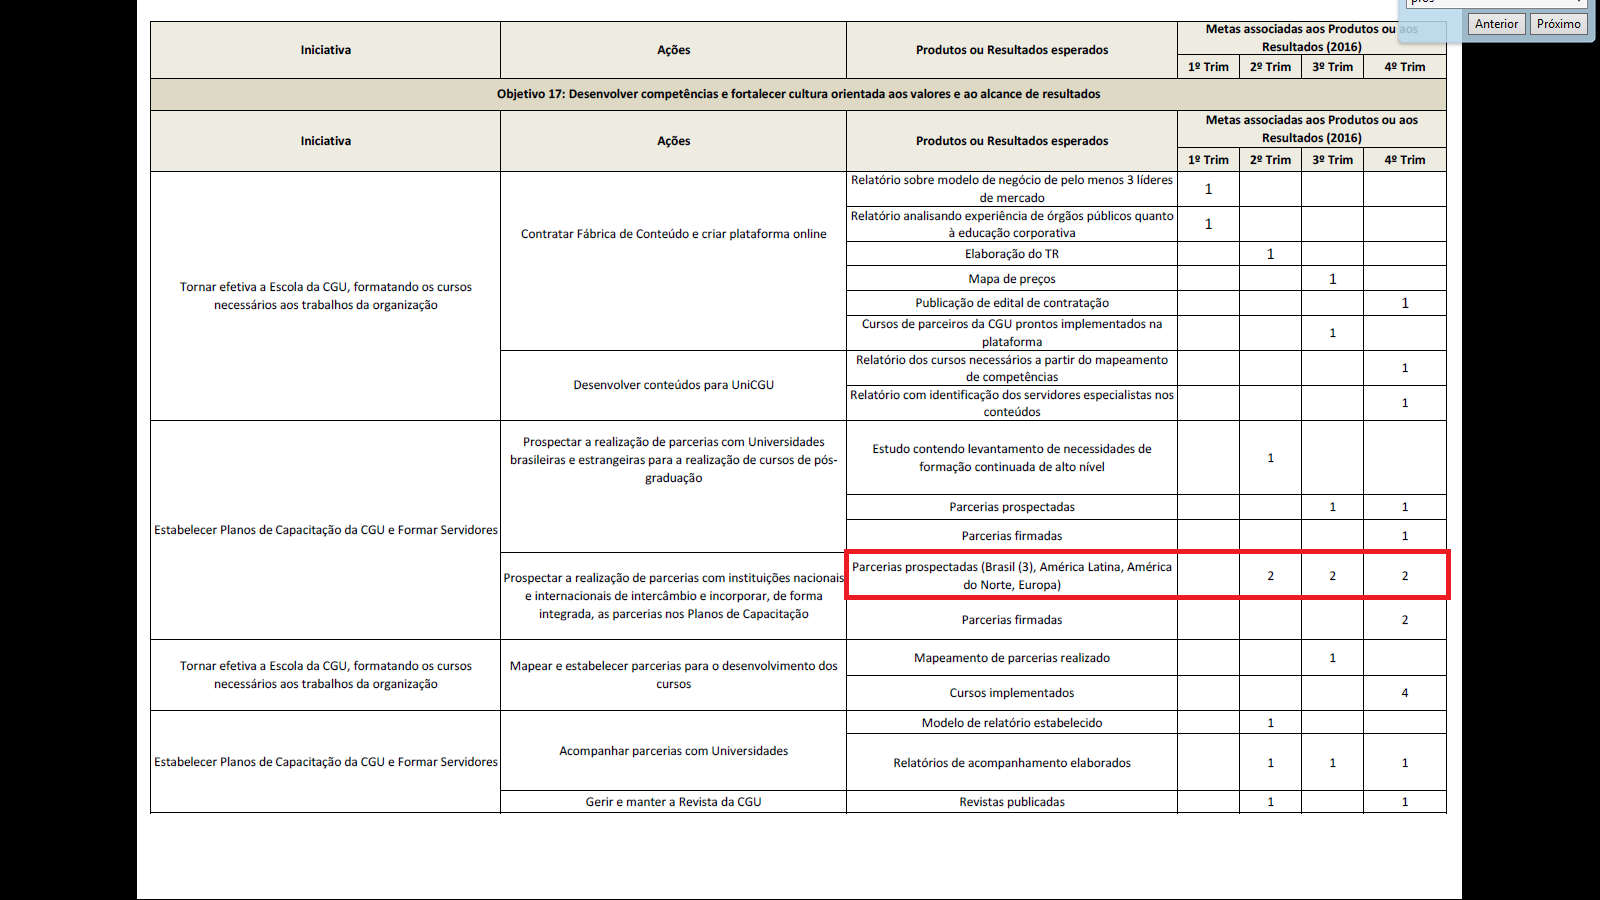The width and height of the screenshot is (1600, 900).
Task: Click the Objetivo 17 heading row
Action: point(798,94)
